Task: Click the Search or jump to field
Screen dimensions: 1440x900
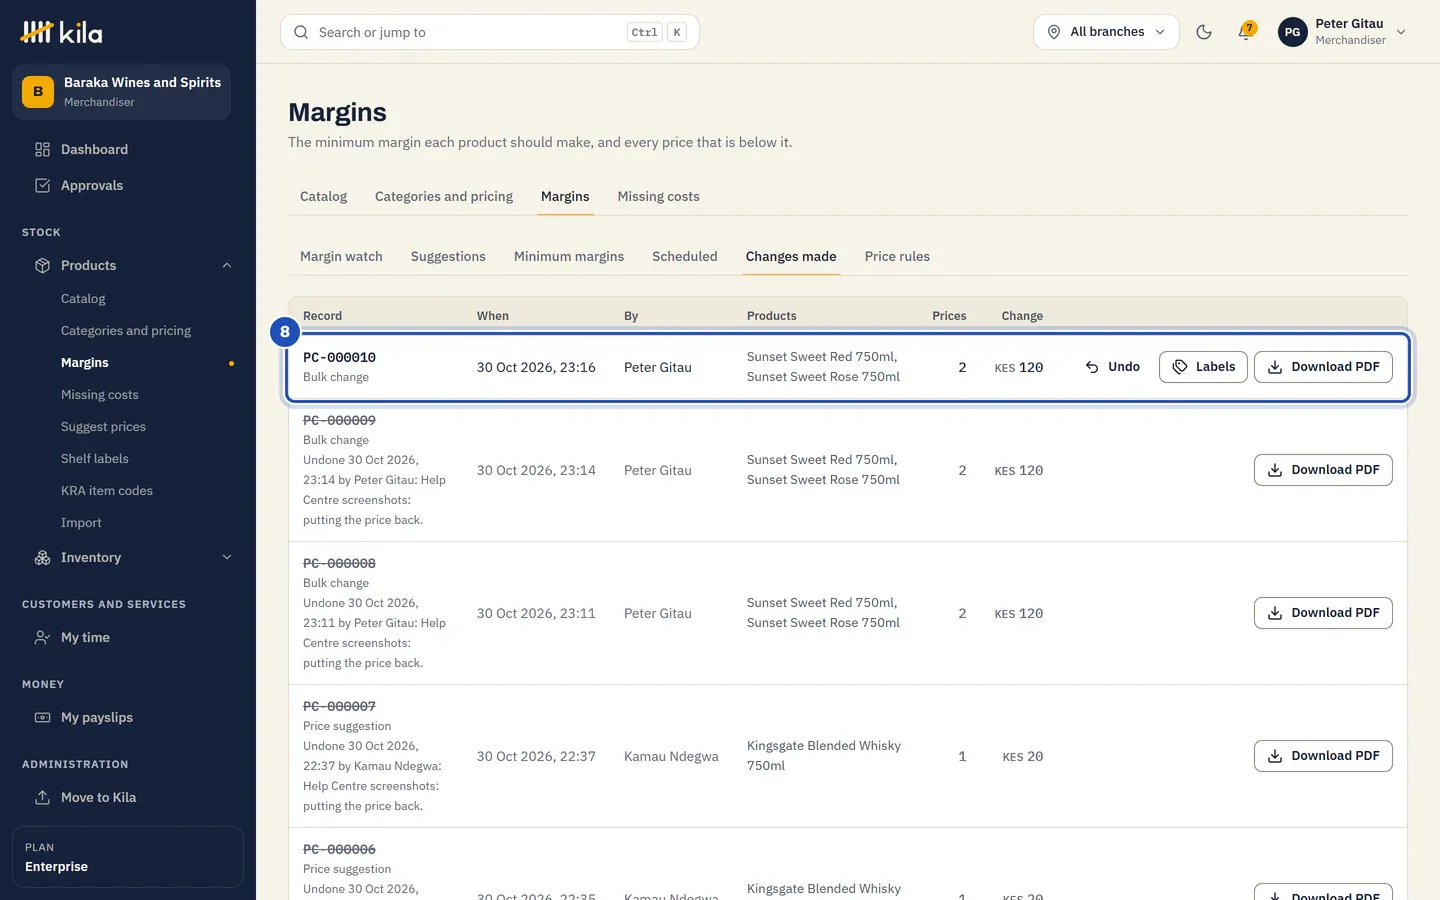Action: tap(490, 32)
